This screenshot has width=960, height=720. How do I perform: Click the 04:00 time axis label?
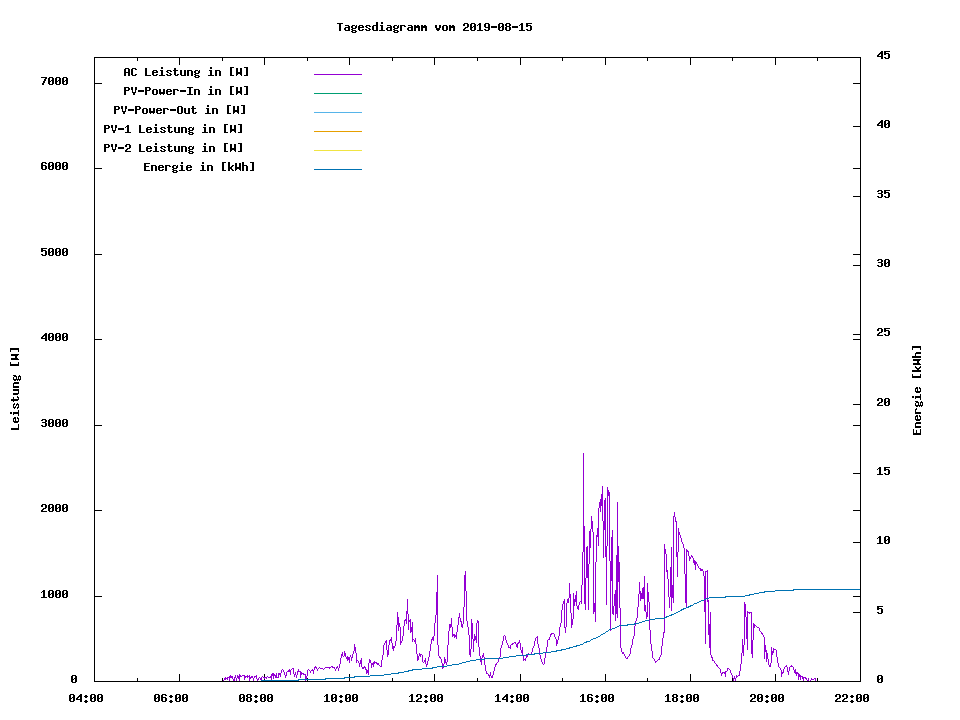86,698
